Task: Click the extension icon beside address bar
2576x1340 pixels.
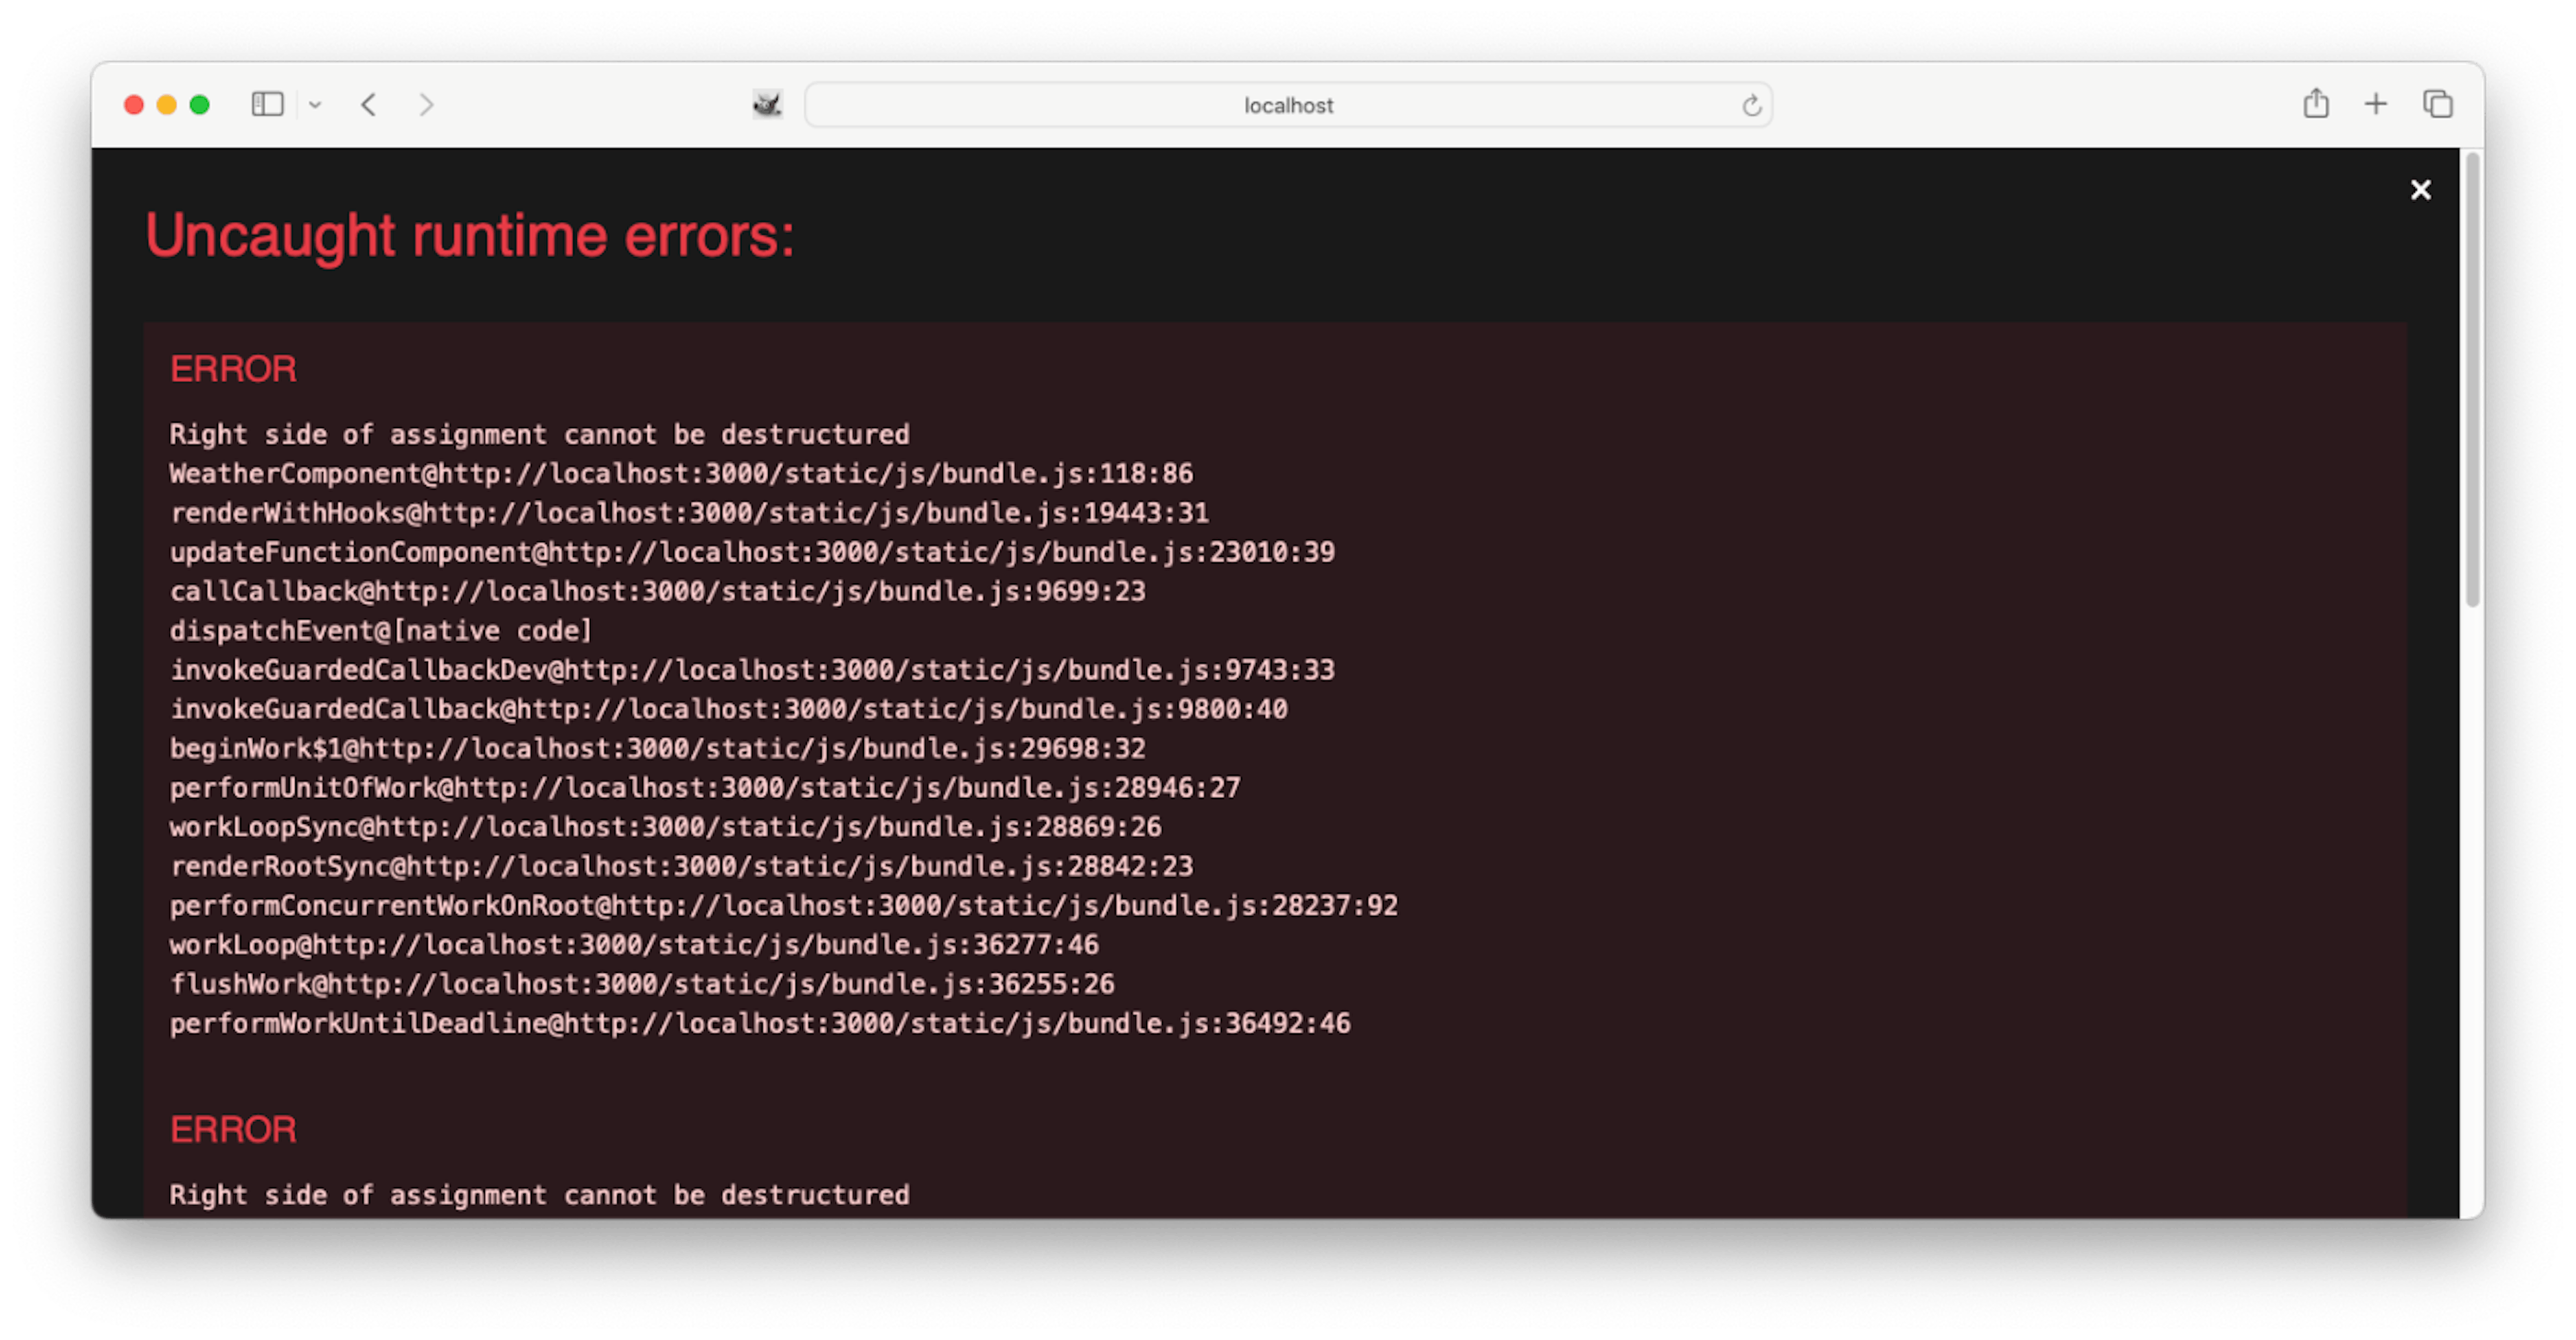Action: (767, 104)
